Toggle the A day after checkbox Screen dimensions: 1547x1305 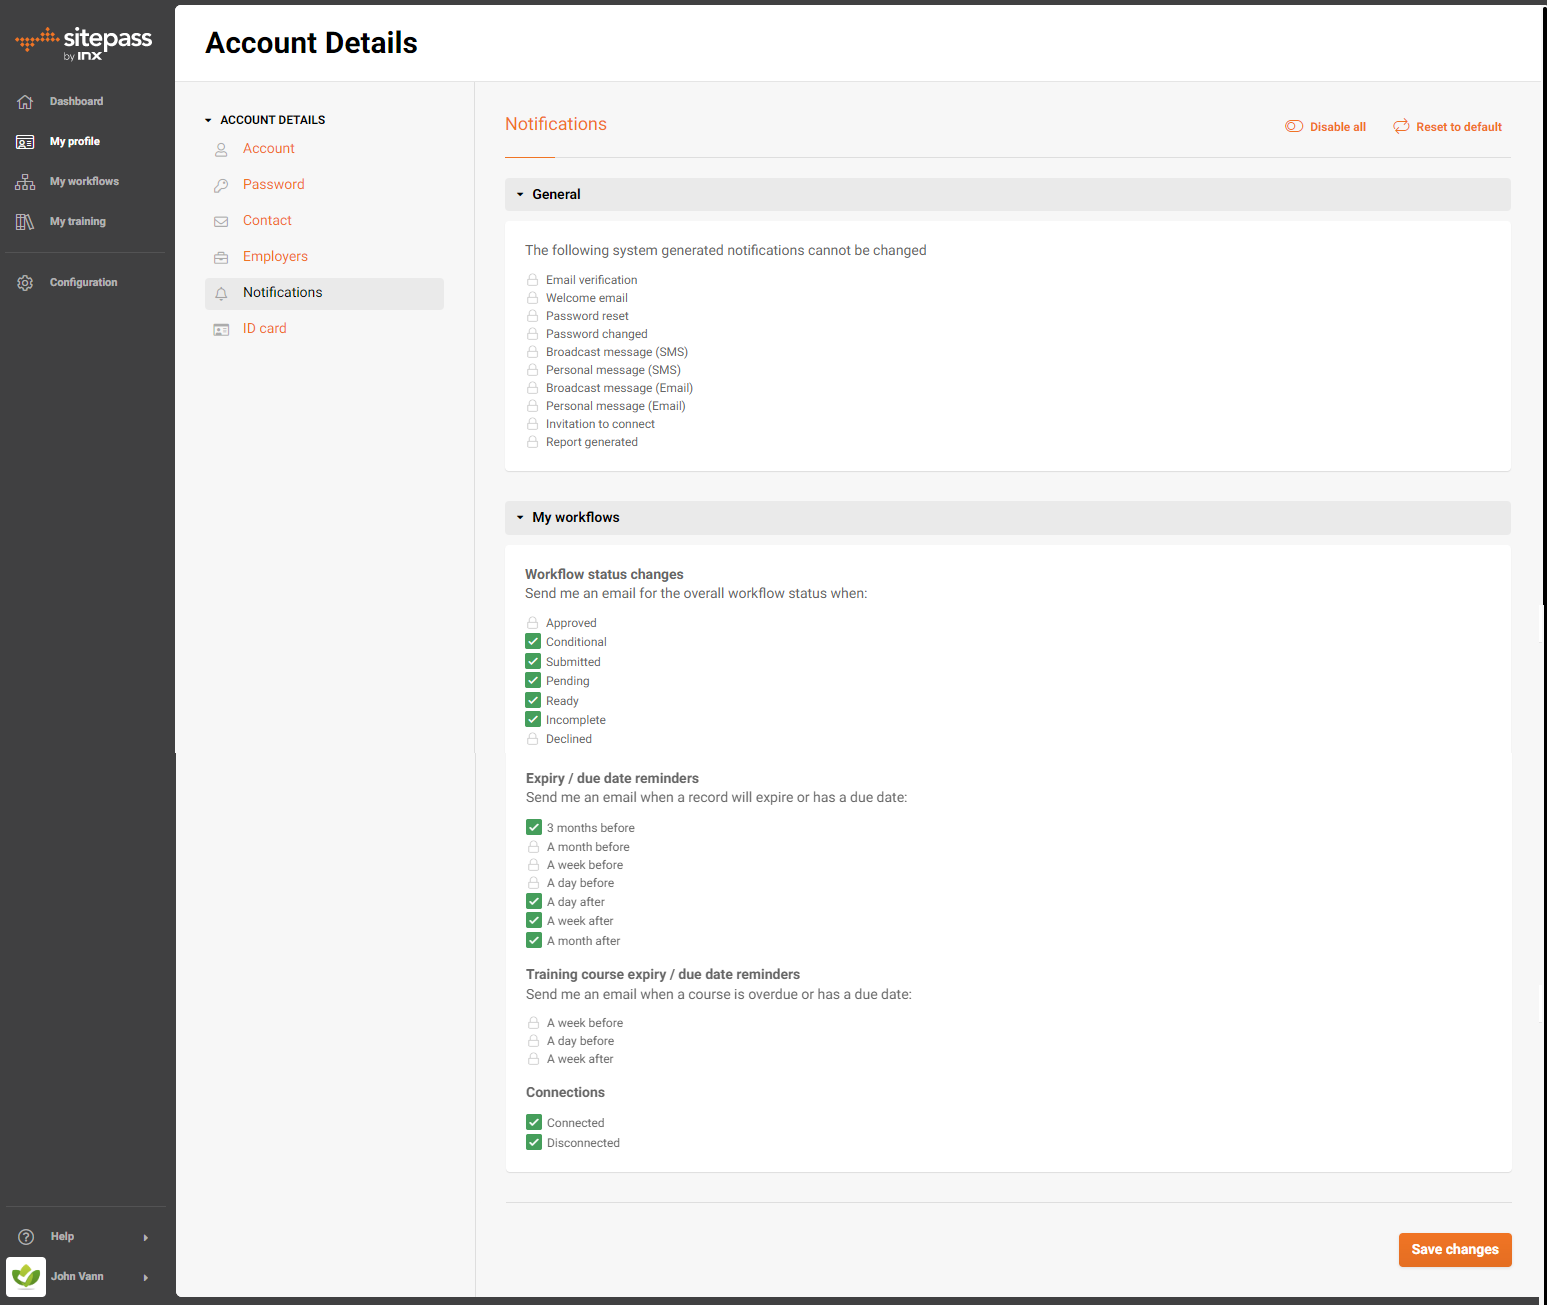534,901
